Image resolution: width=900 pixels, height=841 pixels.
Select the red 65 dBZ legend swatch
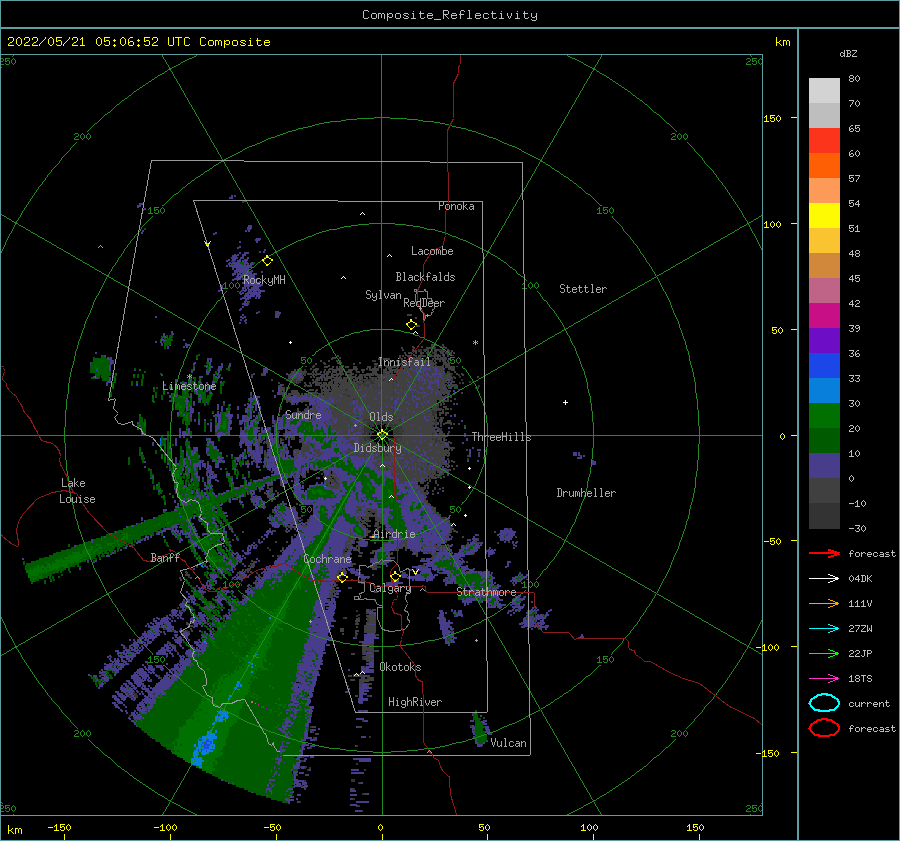[x=824, y=141]
